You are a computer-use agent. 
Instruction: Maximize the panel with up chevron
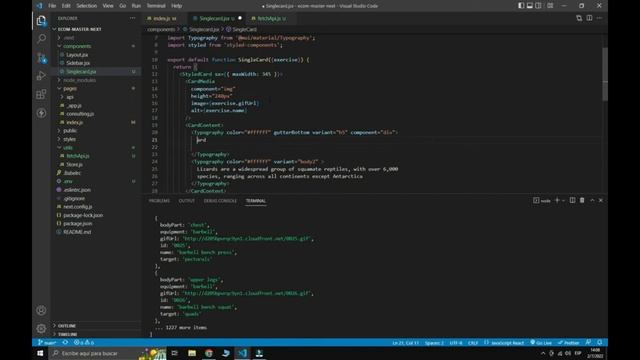click(592, 200)
